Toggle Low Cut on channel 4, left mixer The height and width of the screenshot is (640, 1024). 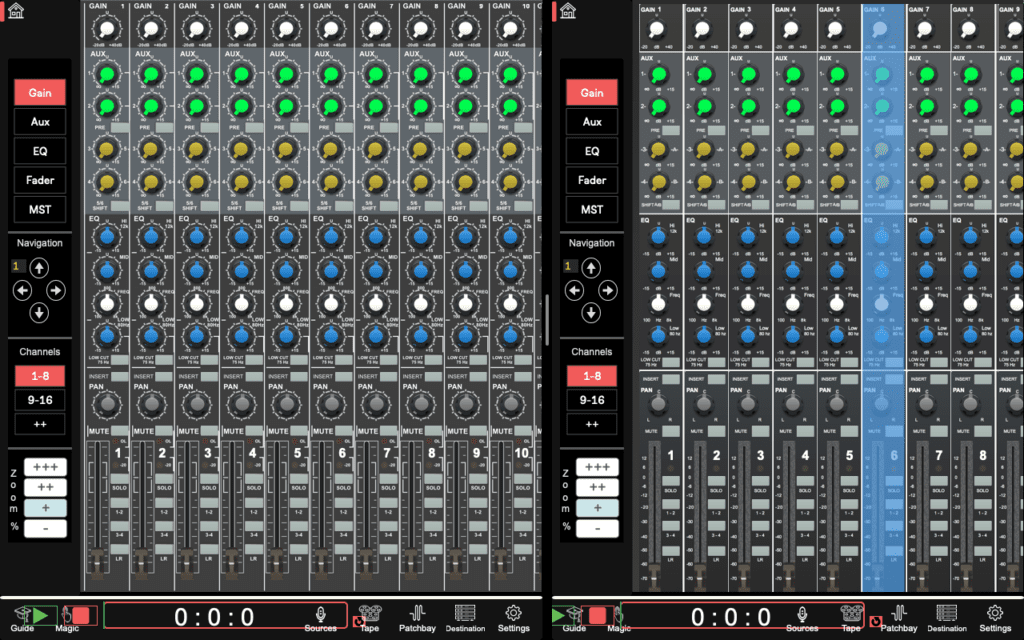tap(254, 359)
